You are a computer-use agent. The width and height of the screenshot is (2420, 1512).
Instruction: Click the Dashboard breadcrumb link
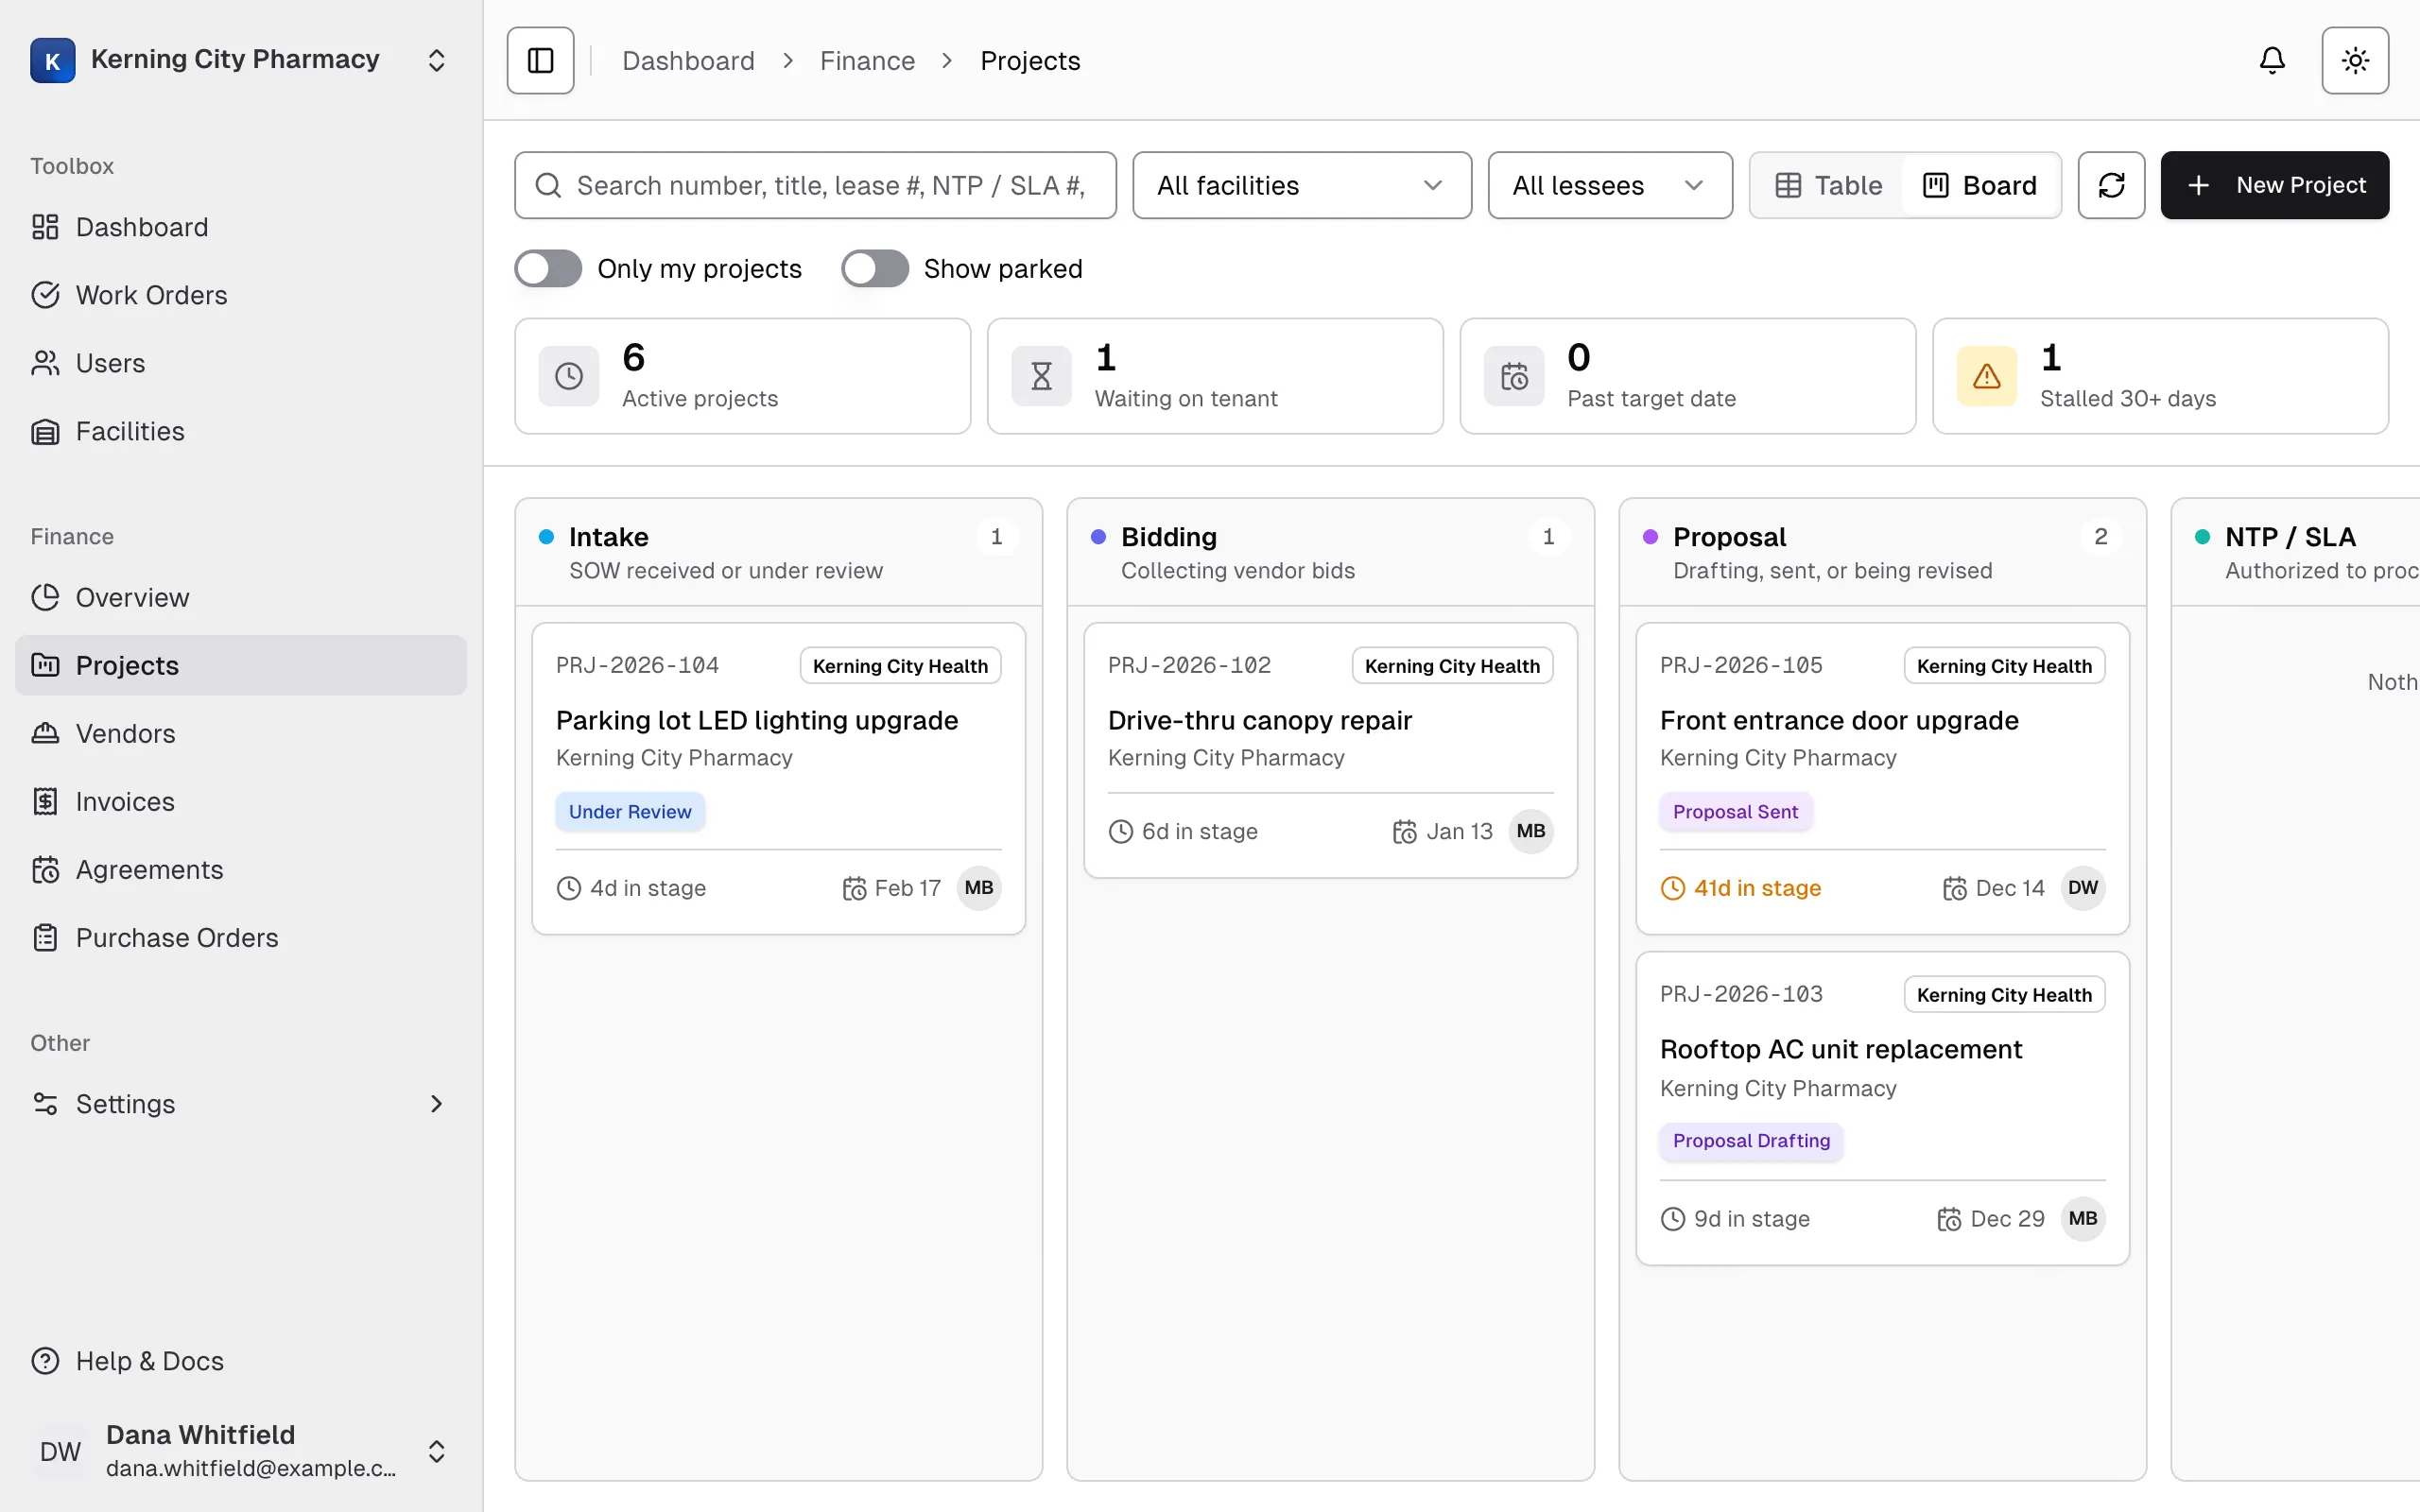click(688, 61)
